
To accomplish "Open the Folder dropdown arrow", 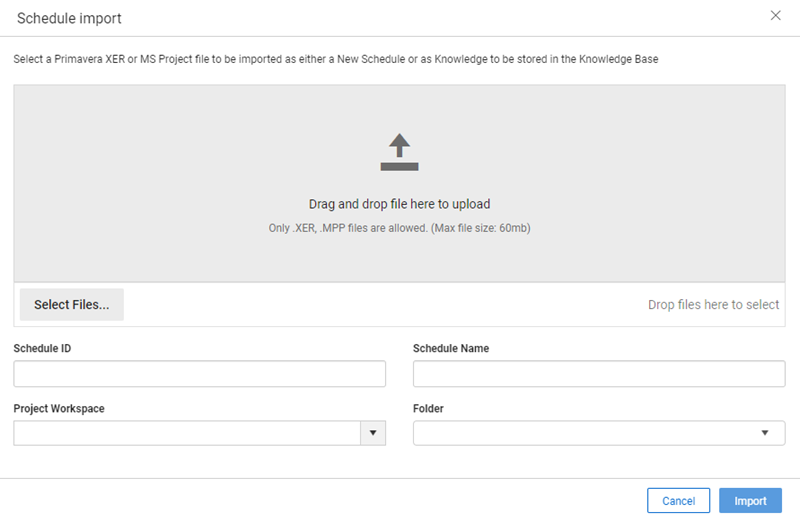I will pyautogui.click(x=765, y=433).
